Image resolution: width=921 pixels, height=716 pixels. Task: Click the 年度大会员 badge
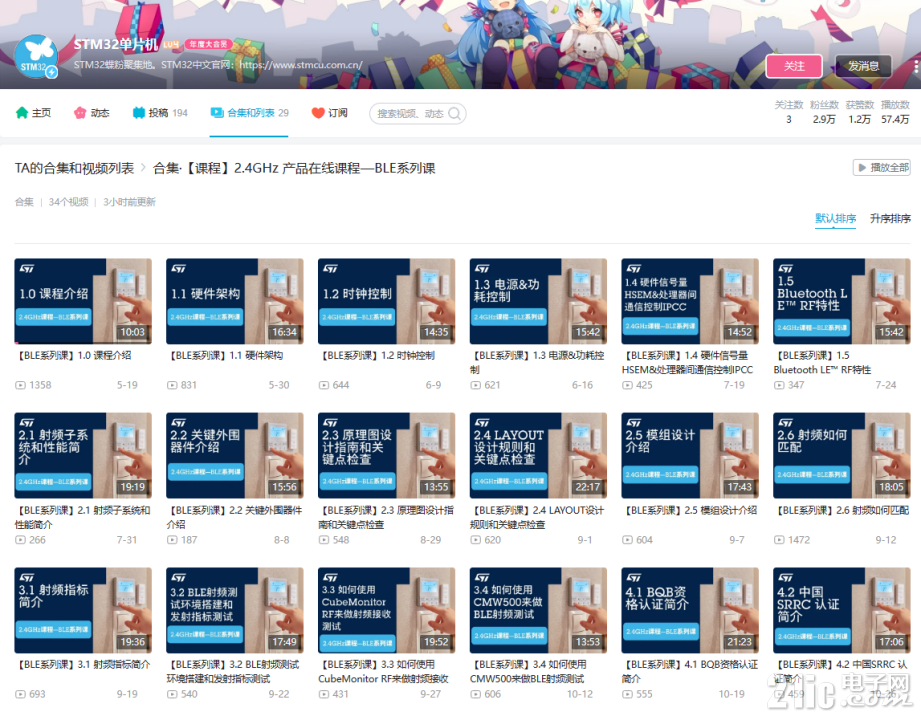209,44
